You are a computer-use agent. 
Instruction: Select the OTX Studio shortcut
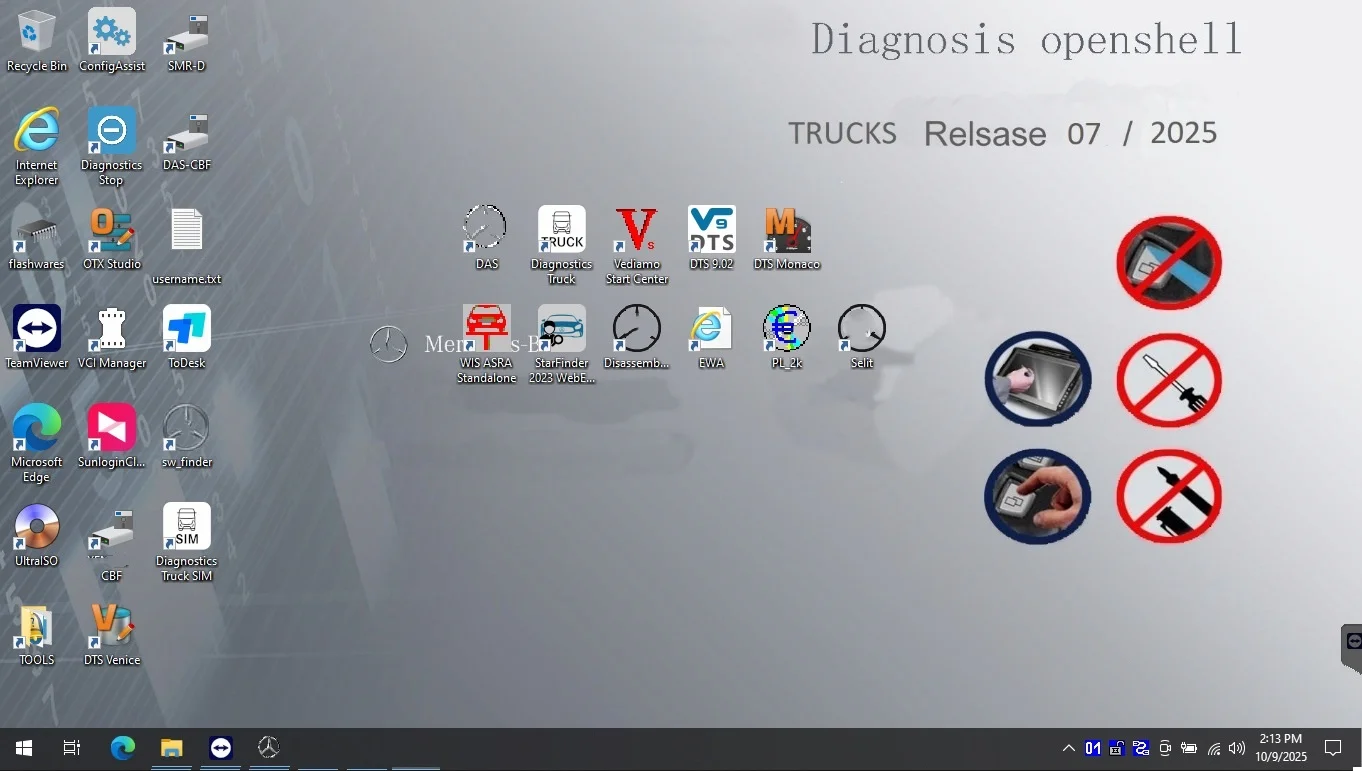coord(112,239)
